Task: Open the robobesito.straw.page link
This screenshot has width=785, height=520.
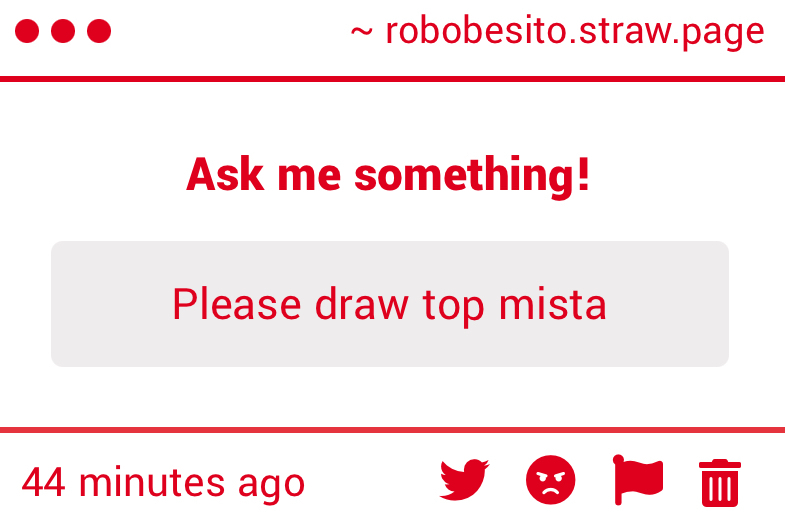Action: (x=574, y=32)
